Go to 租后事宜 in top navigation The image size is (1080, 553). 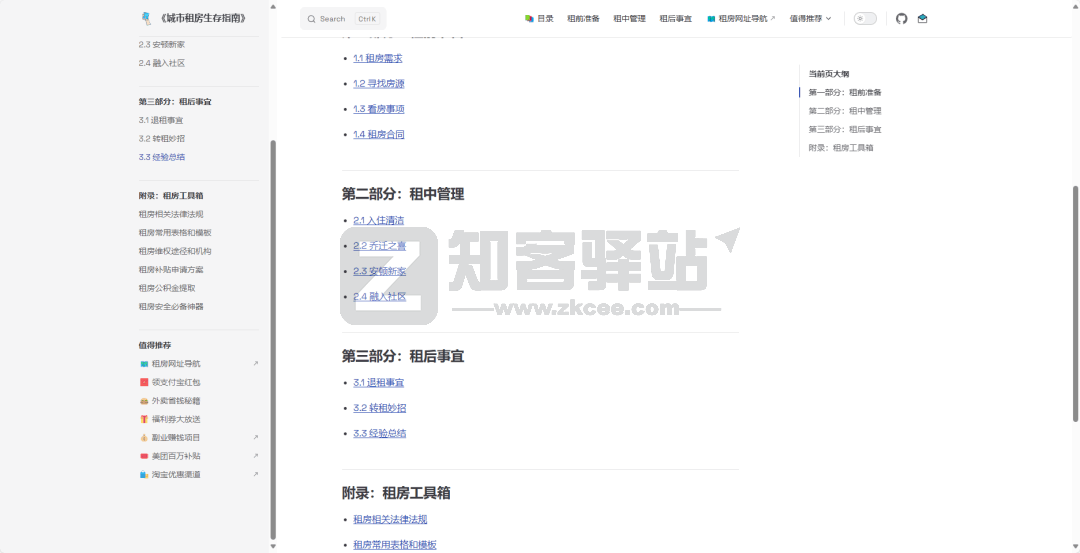click(676, 19)
